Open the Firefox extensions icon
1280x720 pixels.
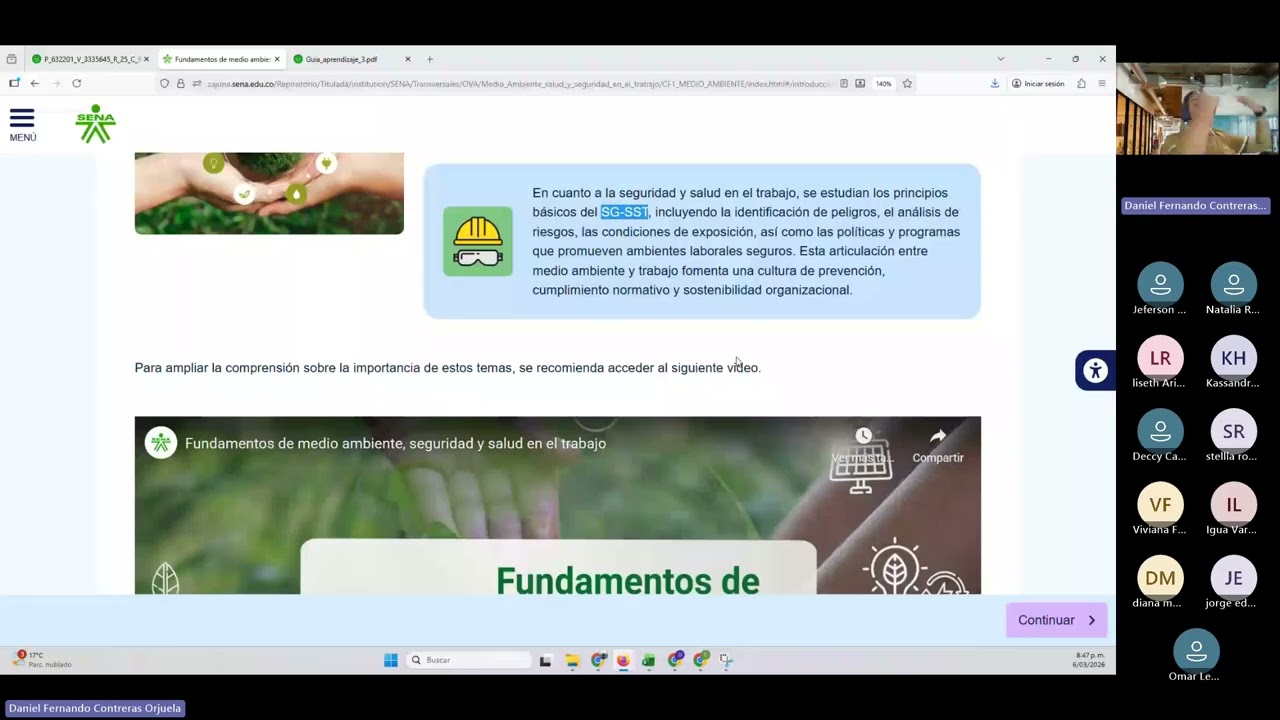(1081, 84)
